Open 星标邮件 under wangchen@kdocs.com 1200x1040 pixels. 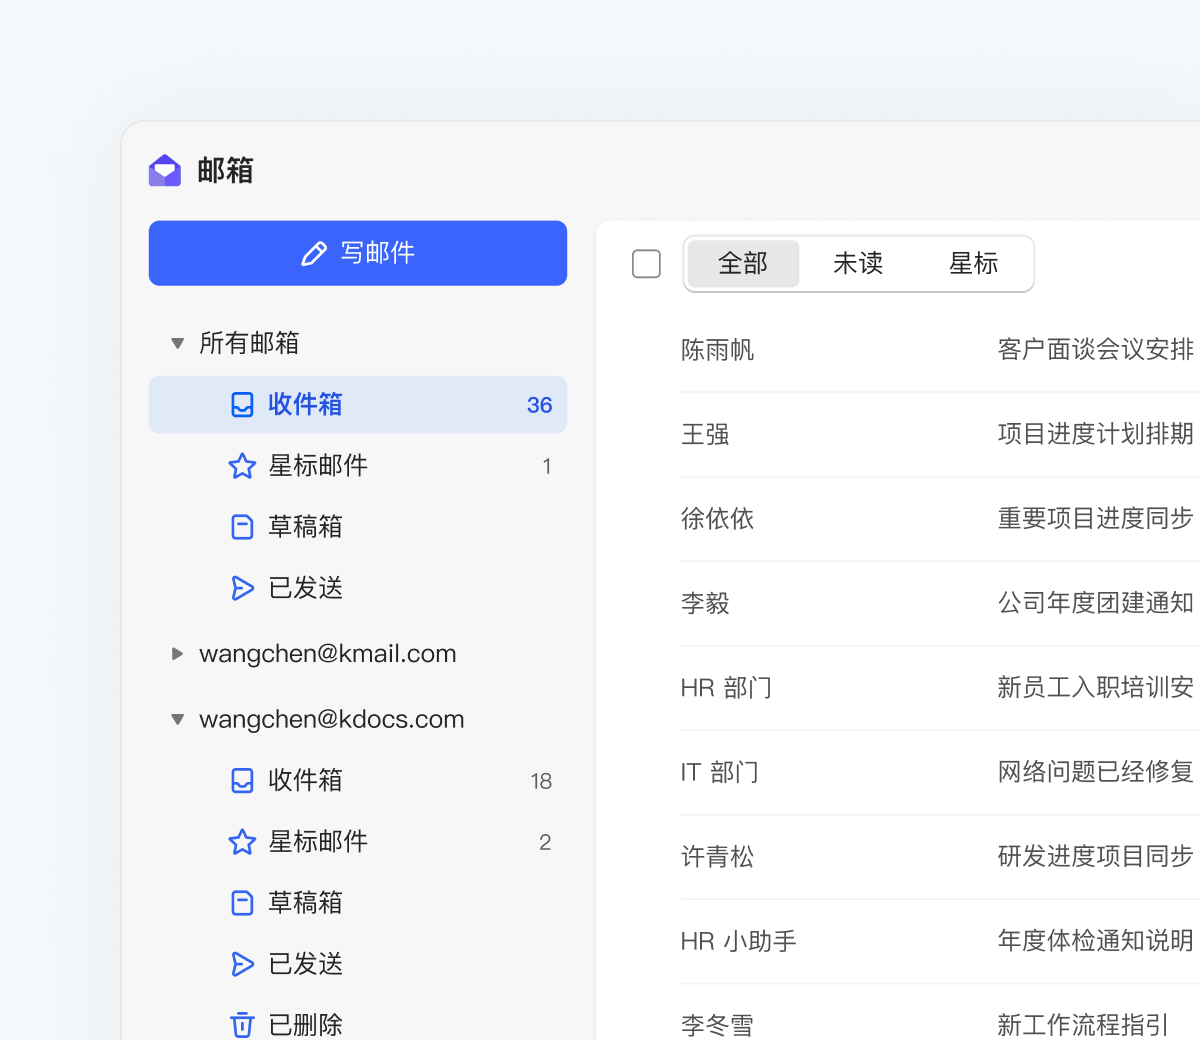coord(358,842)
